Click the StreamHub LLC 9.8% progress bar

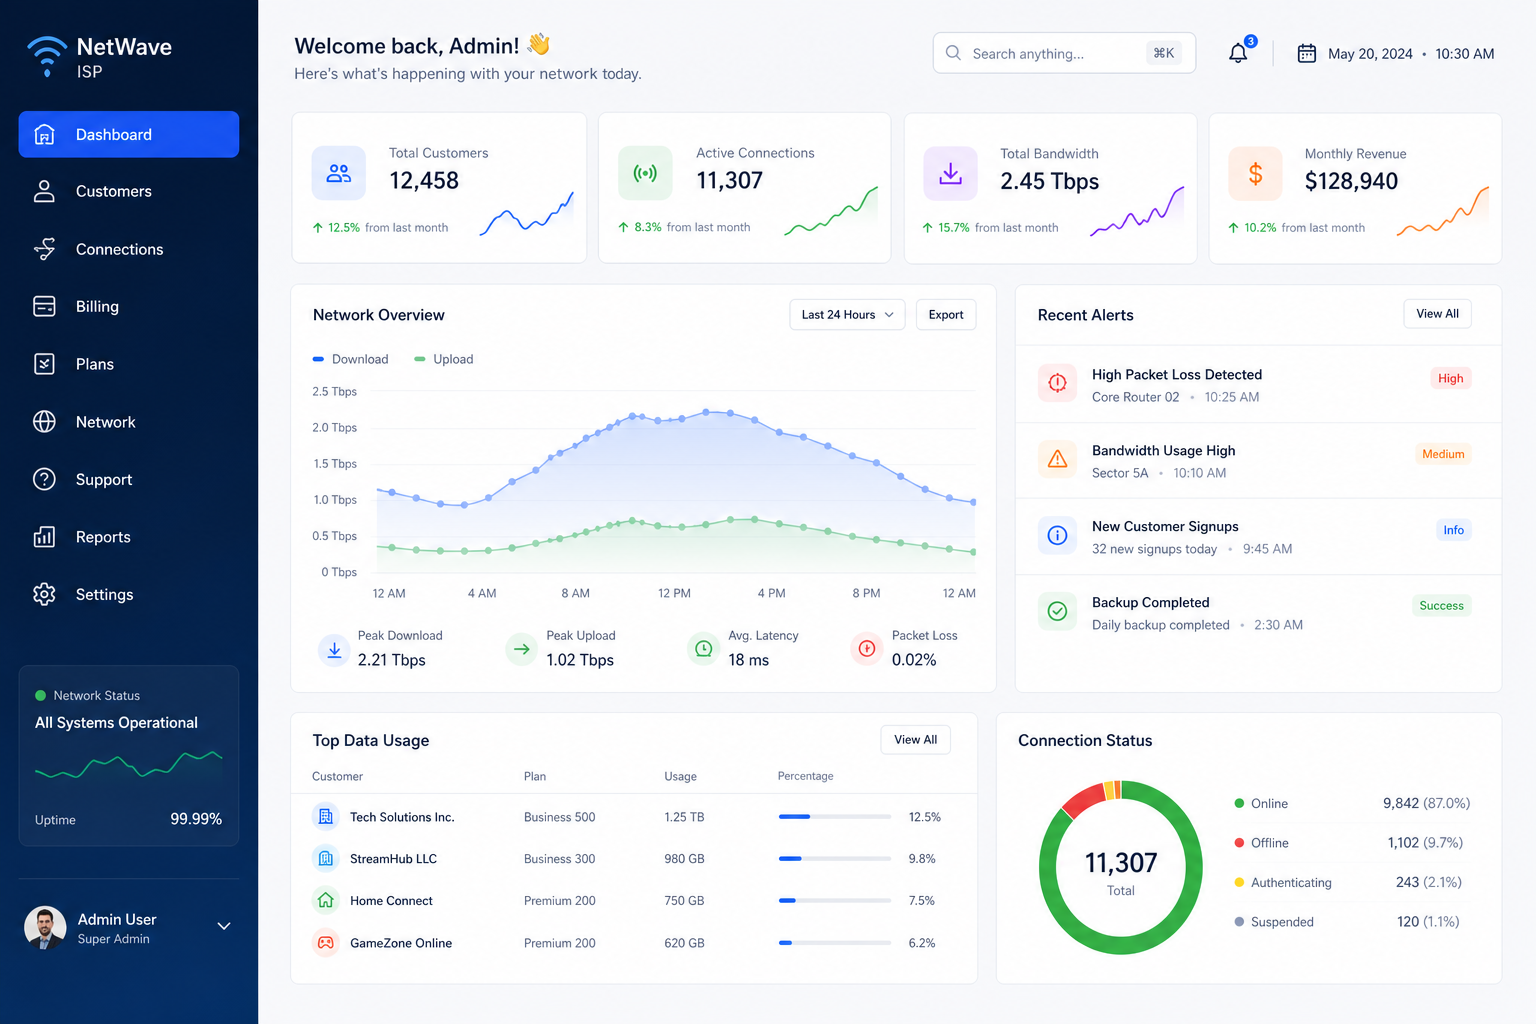(835, 859)
